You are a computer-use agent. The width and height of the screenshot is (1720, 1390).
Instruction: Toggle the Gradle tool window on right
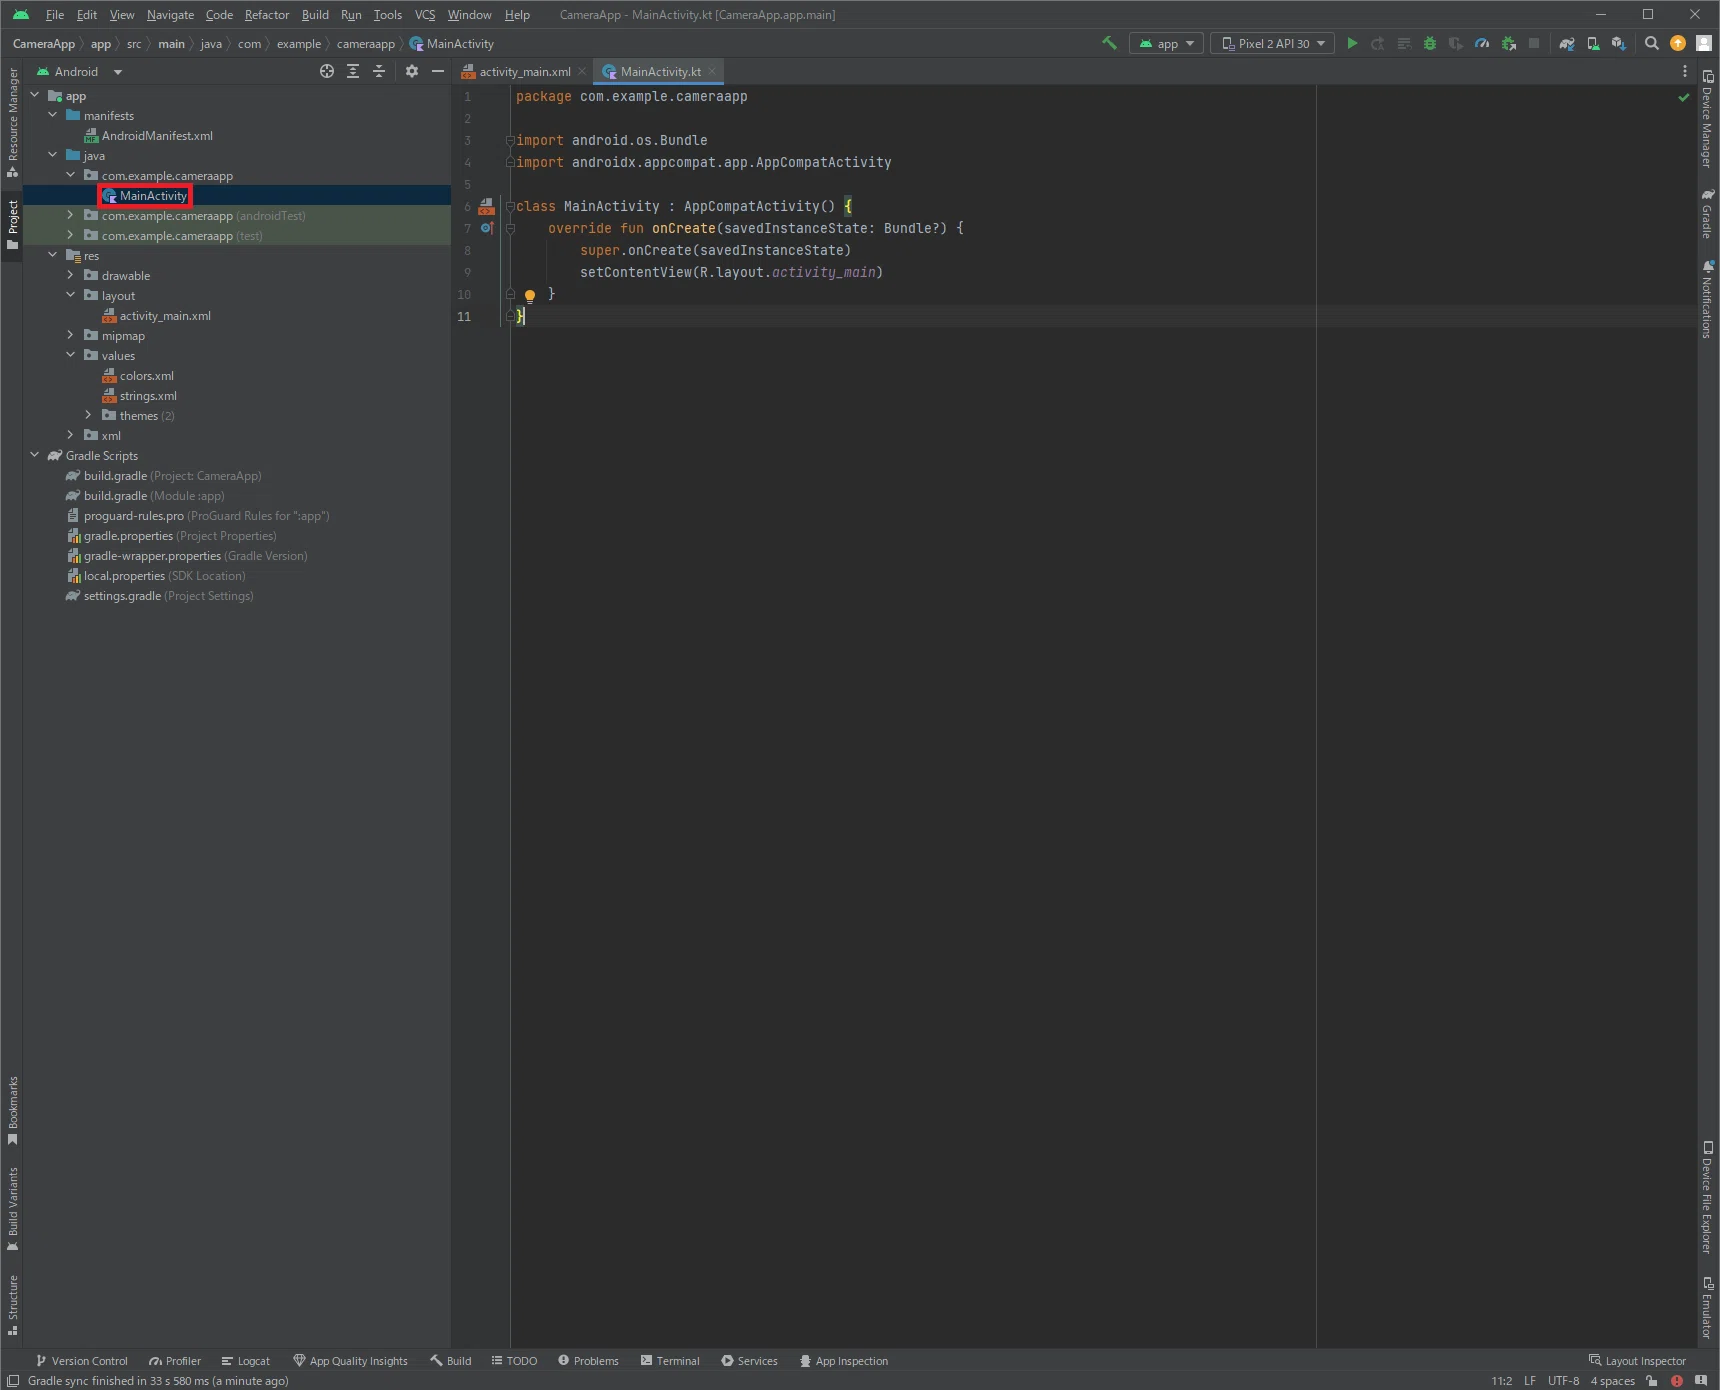pos(1708,214)
